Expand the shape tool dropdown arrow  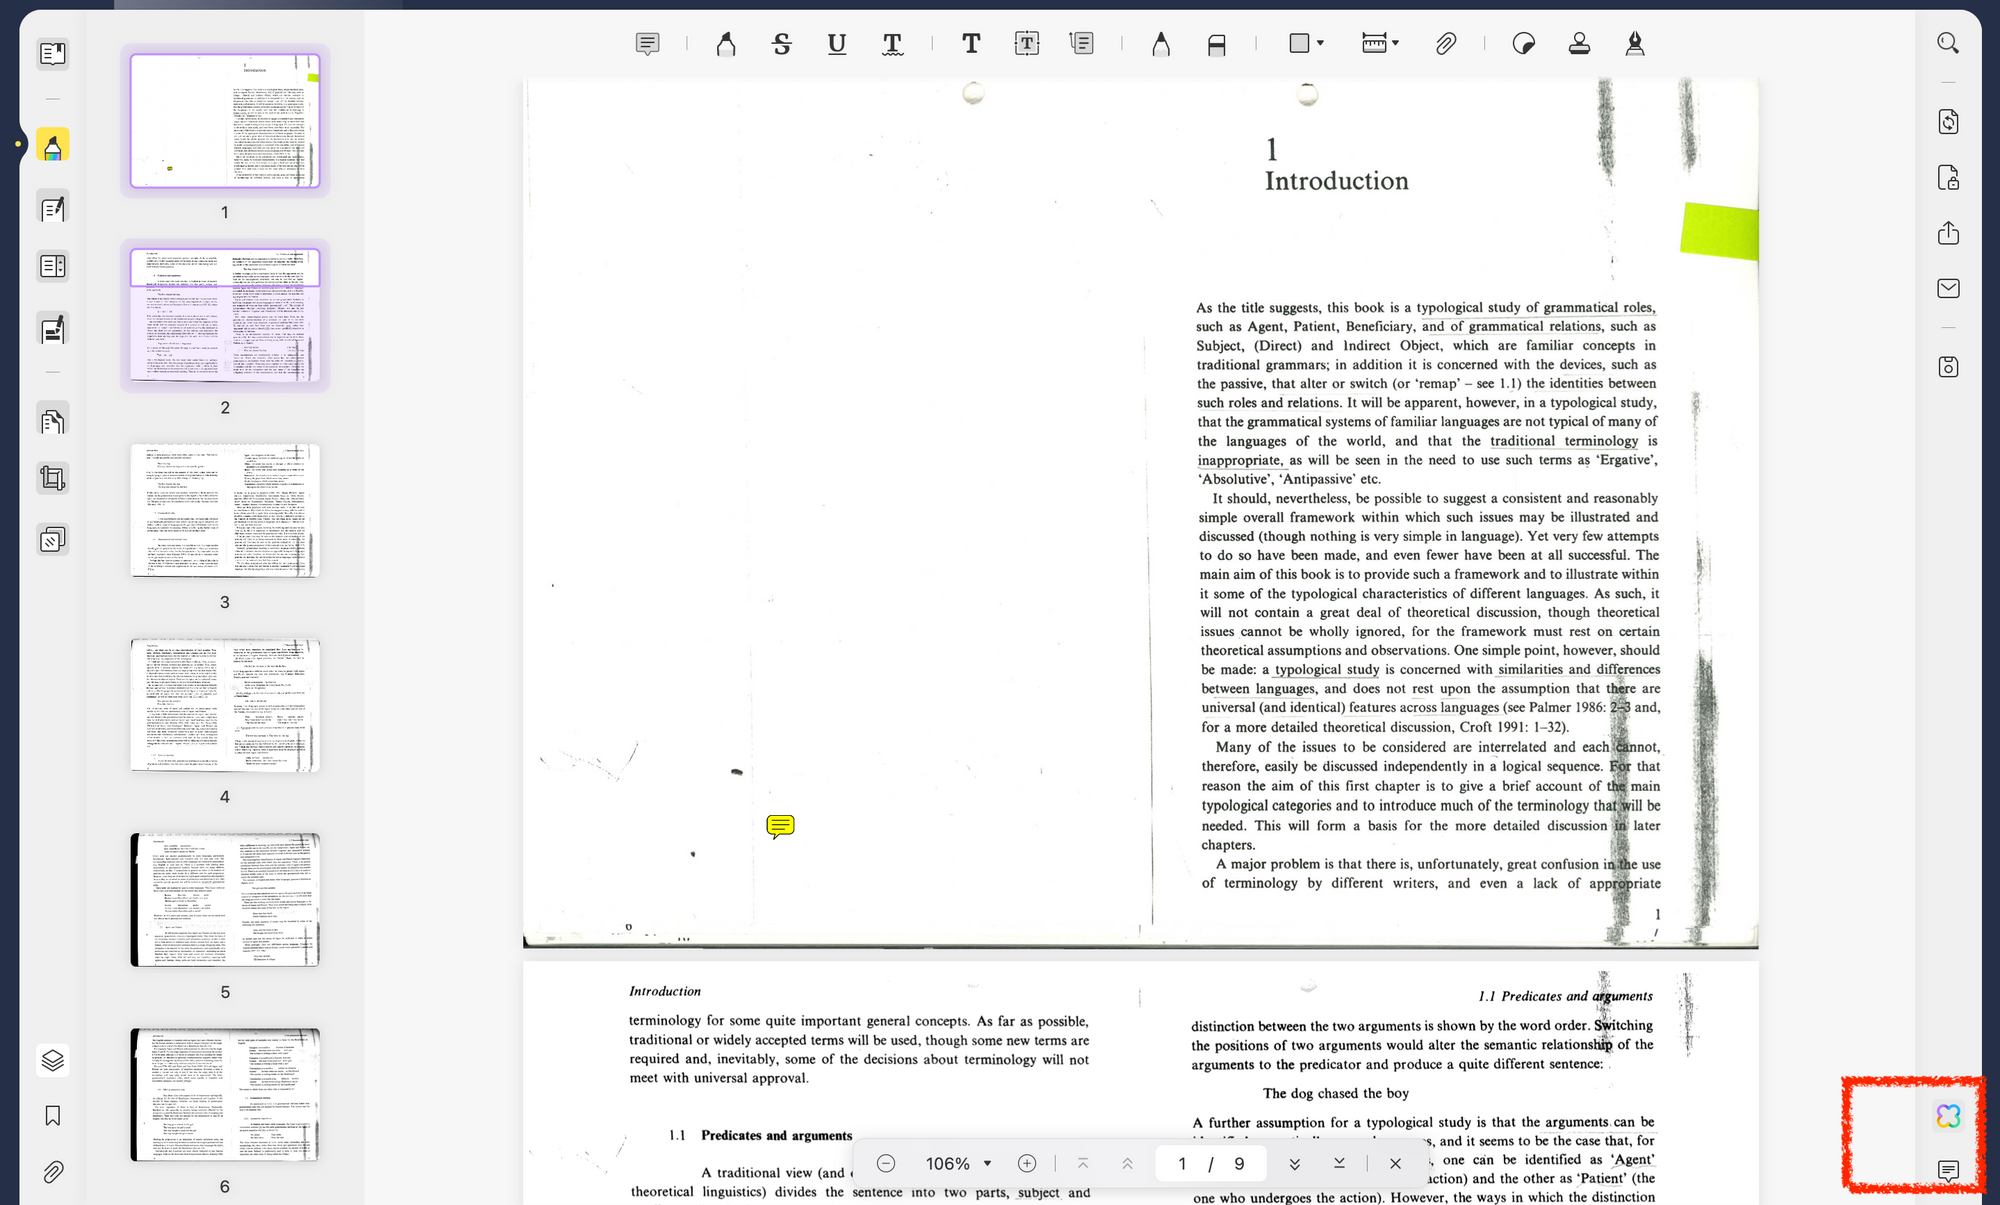point(1321,43)
